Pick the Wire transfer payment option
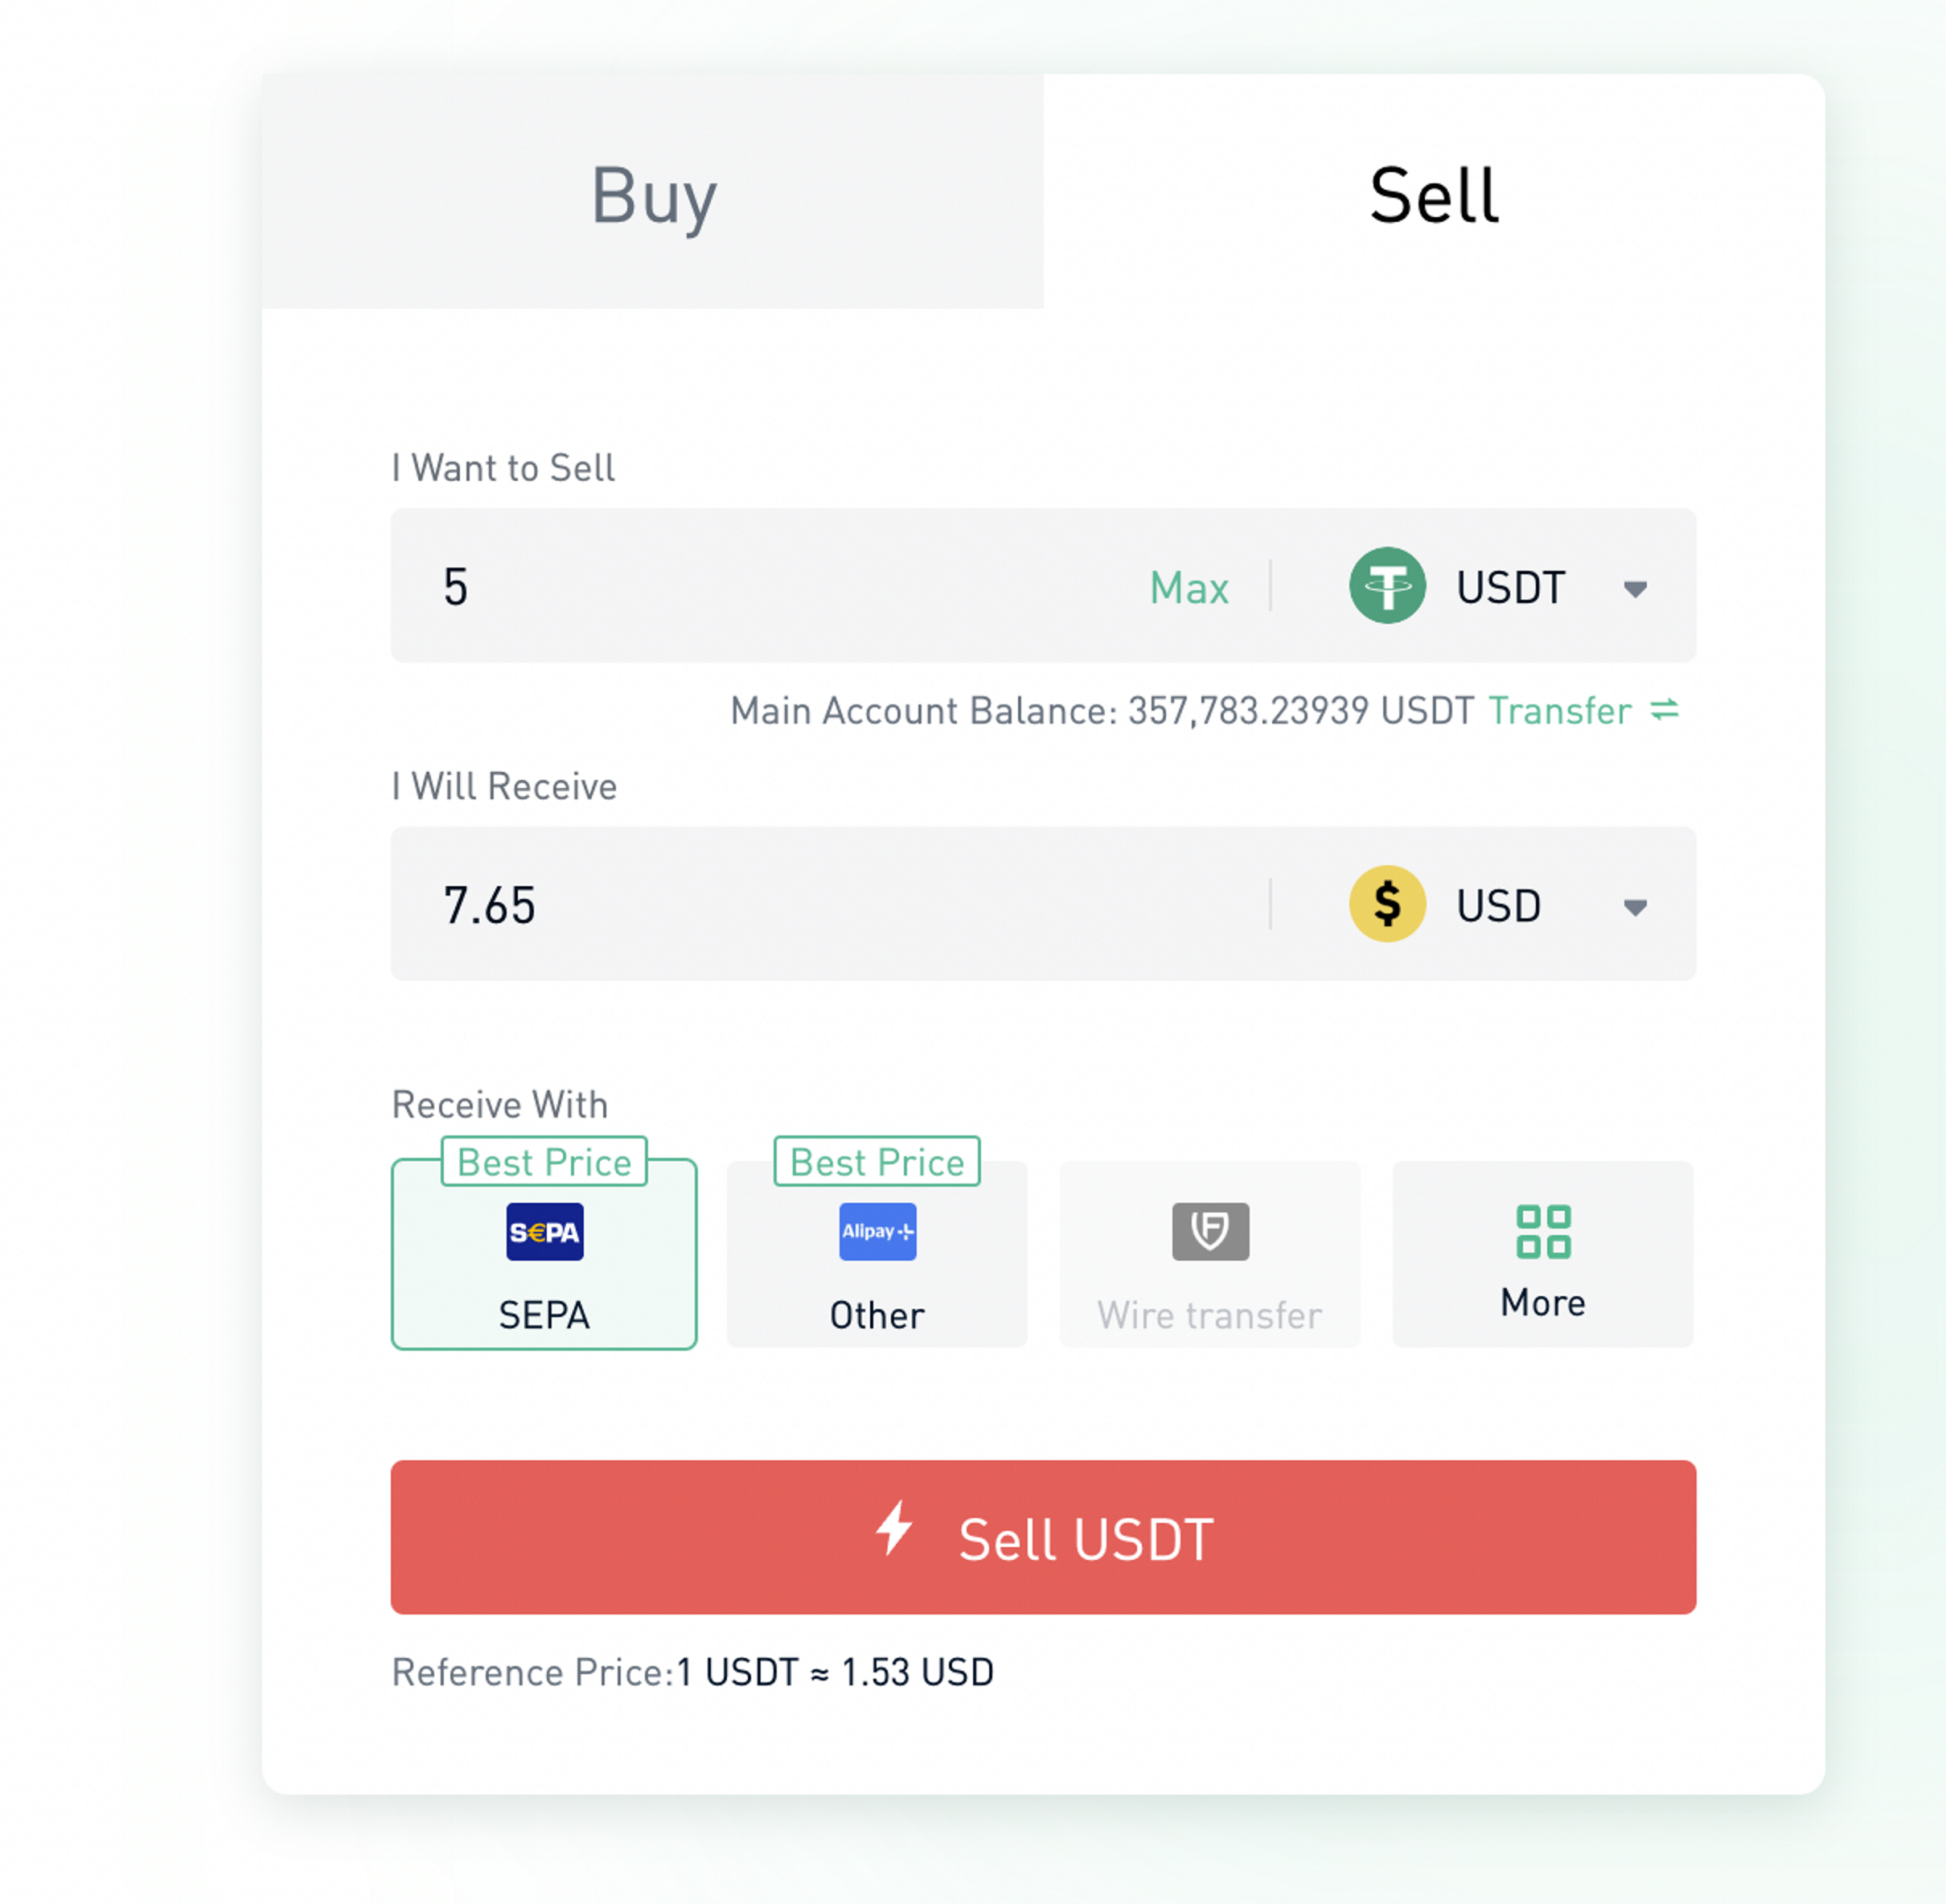1946x1904 pixels. [x=1210, y=1254]
